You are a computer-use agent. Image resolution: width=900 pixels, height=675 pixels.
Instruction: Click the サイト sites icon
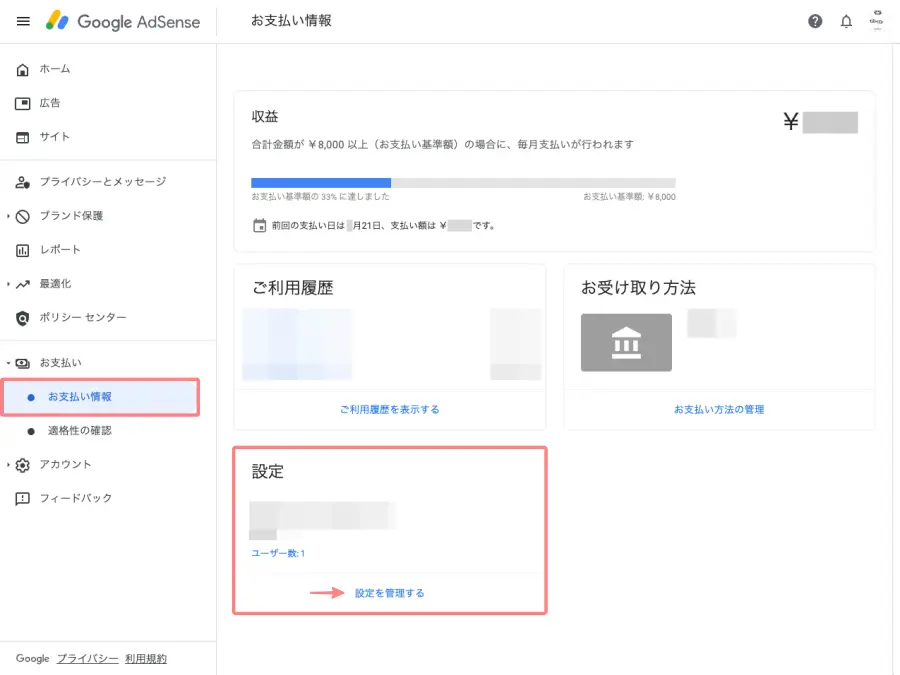22,137
